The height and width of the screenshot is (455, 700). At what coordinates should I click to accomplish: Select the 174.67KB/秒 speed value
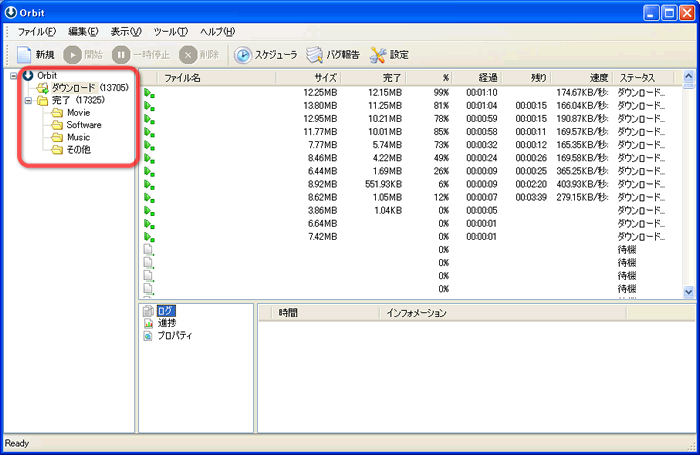[x=582, y=92]
